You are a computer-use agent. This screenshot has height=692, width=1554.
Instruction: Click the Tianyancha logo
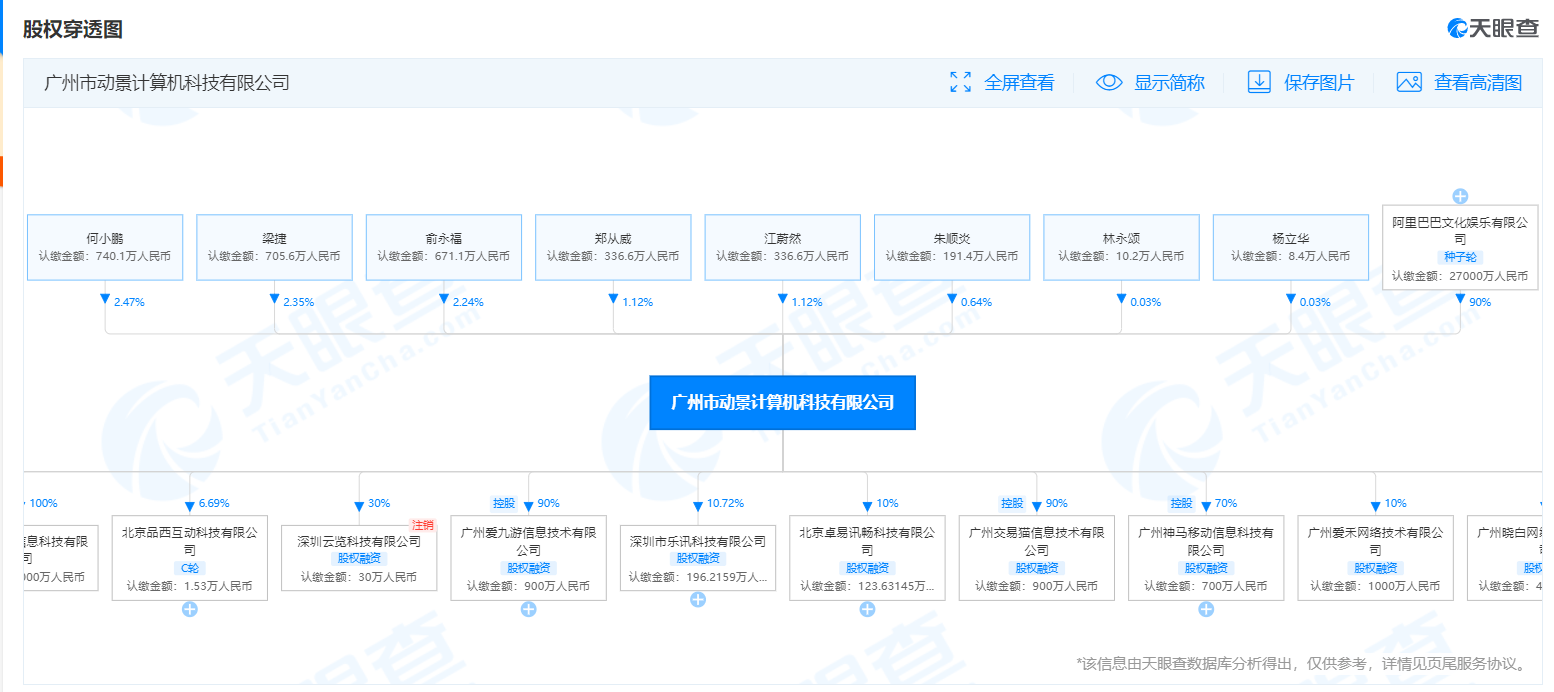point(1493,29)
